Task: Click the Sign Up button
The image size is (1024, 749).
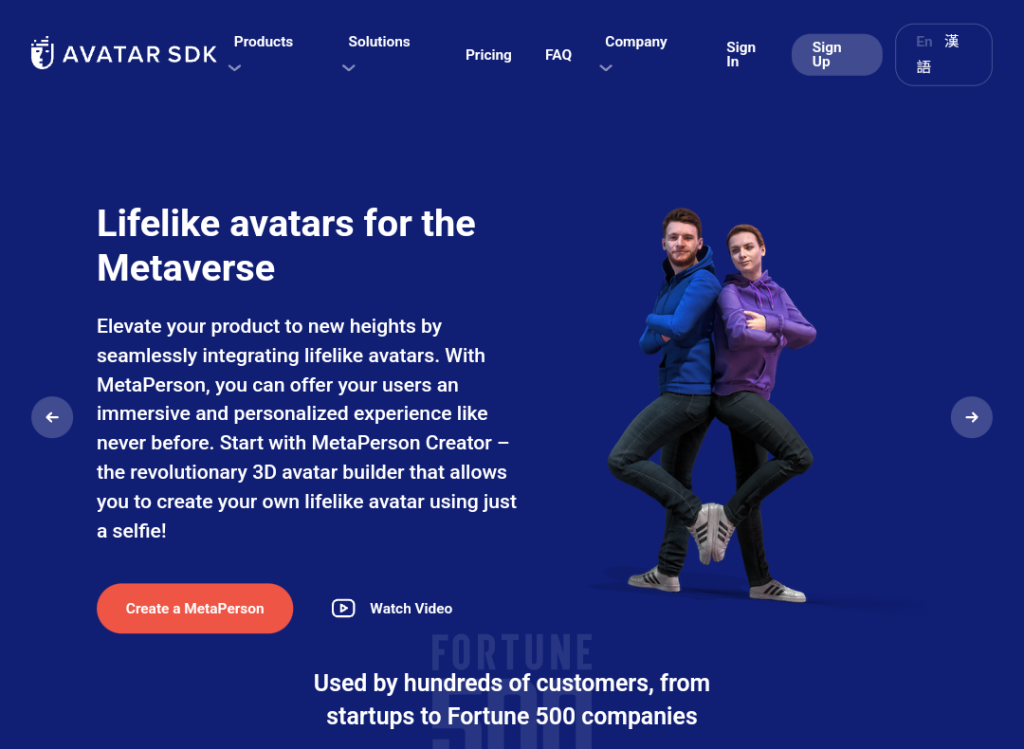Action: point(837,55)
